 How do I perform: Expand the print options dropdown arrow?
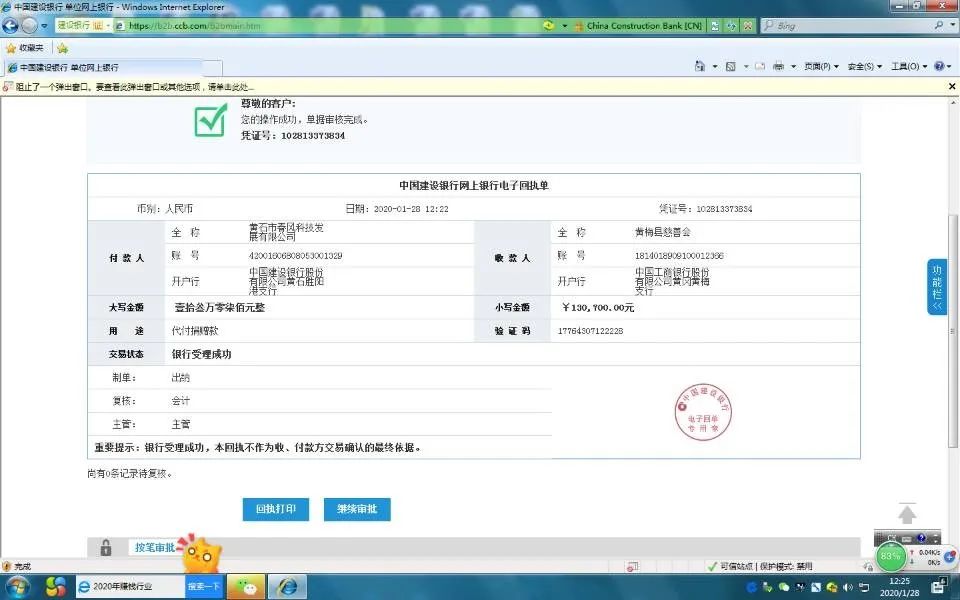[793, 66]
